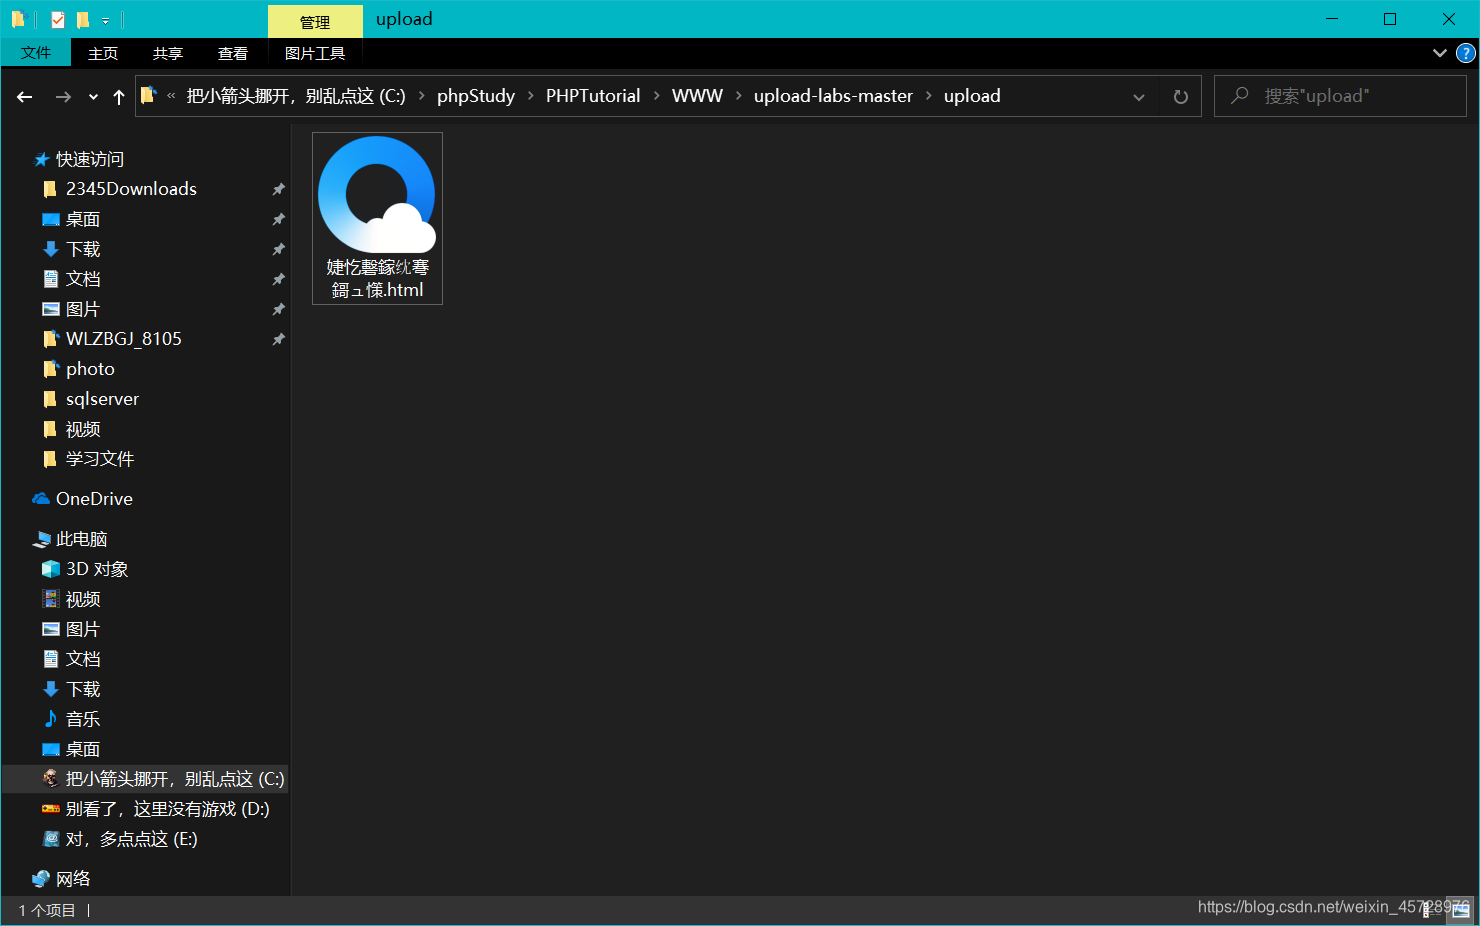Viewport: 1480px width, 926px height.
Task: Open the 2345Downloads quick access folder
Action: [x=131, y=189]
